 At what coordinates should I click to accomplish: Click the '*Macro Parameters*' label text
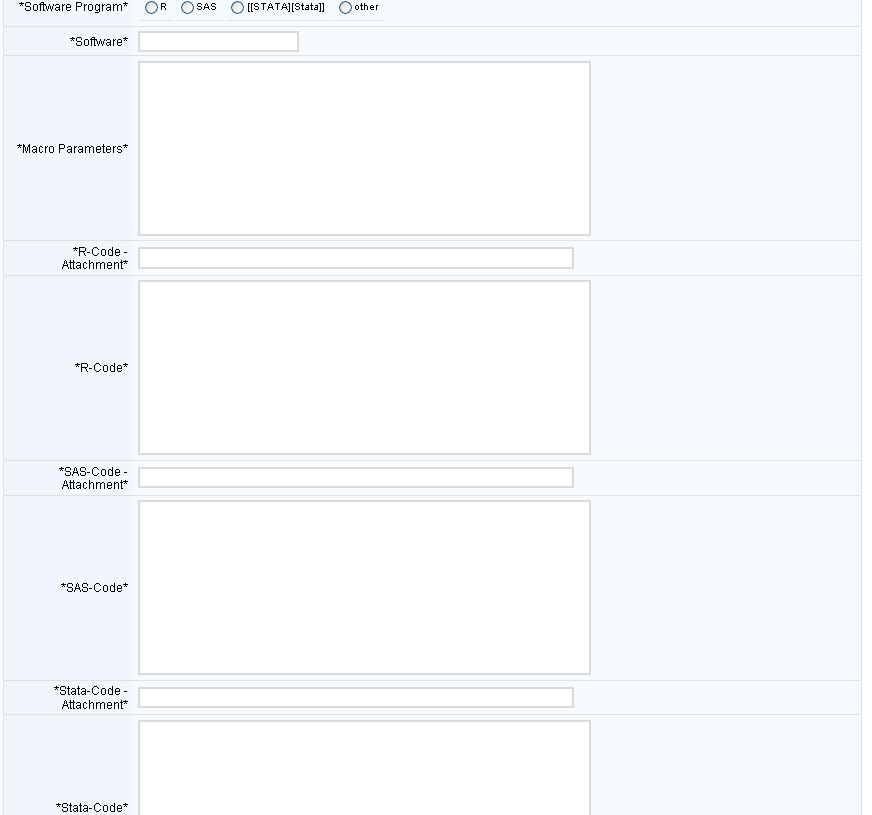[72, 149]
